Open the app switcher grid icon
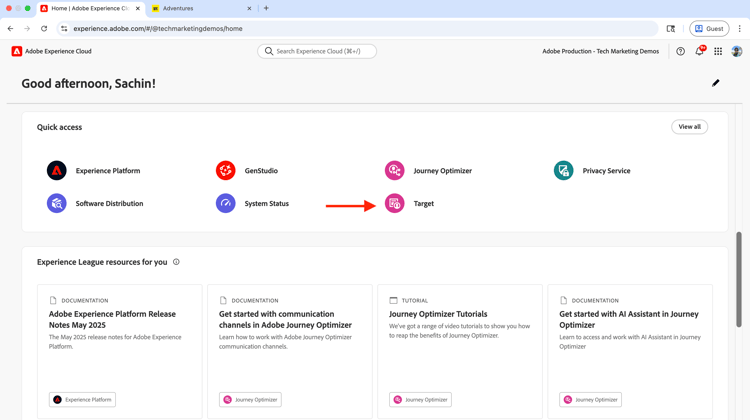750x420 pixels. click(x=718, y=51)
